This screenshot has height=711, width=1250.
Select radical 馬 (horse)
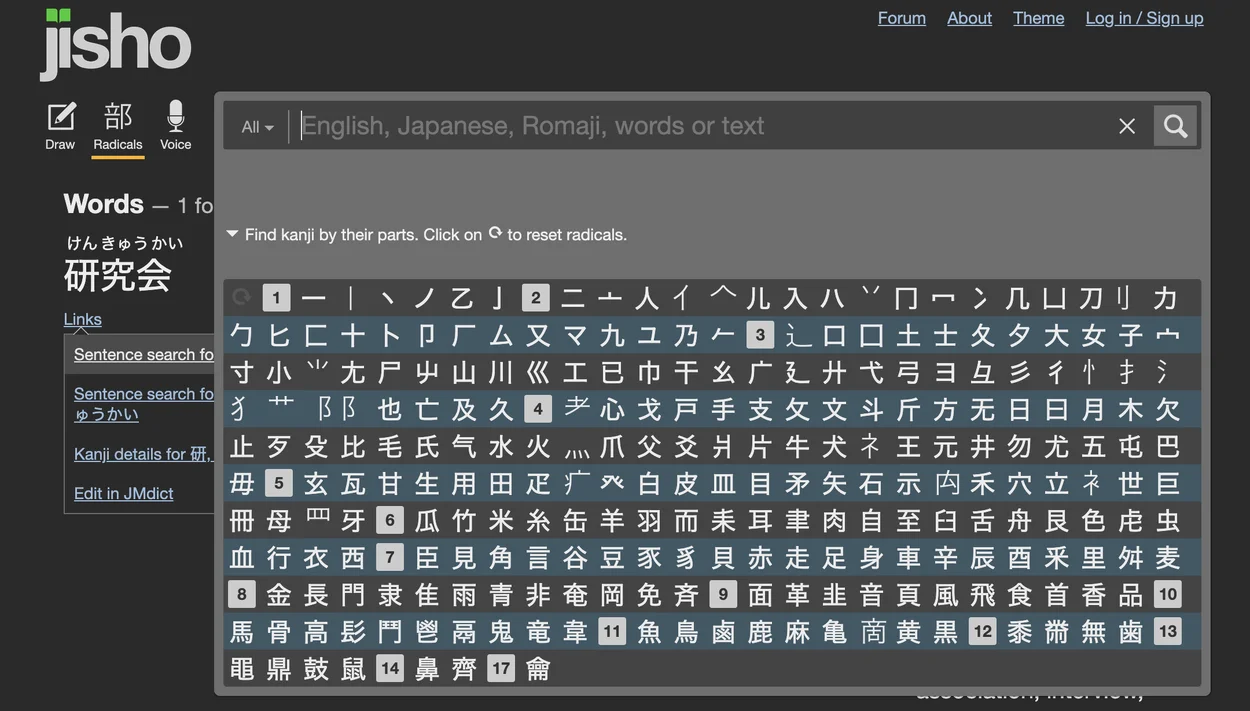coord(241,631)
